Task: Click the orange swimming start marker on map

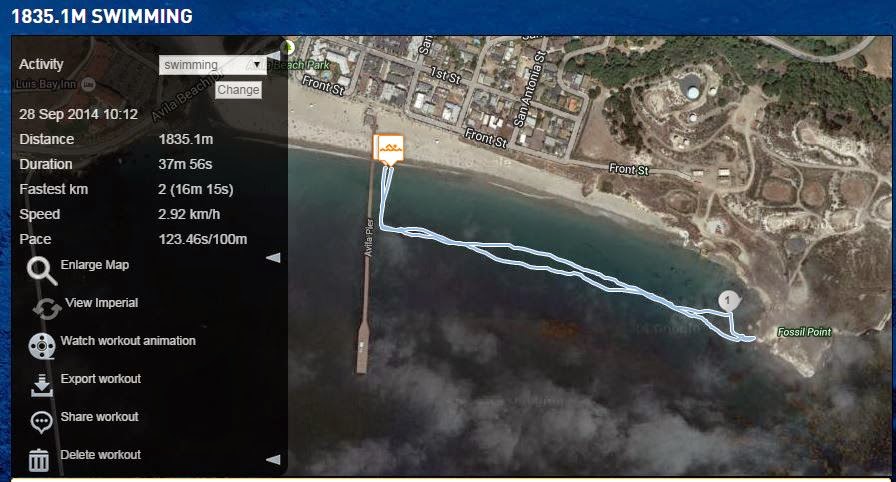Action: (389, 150)
